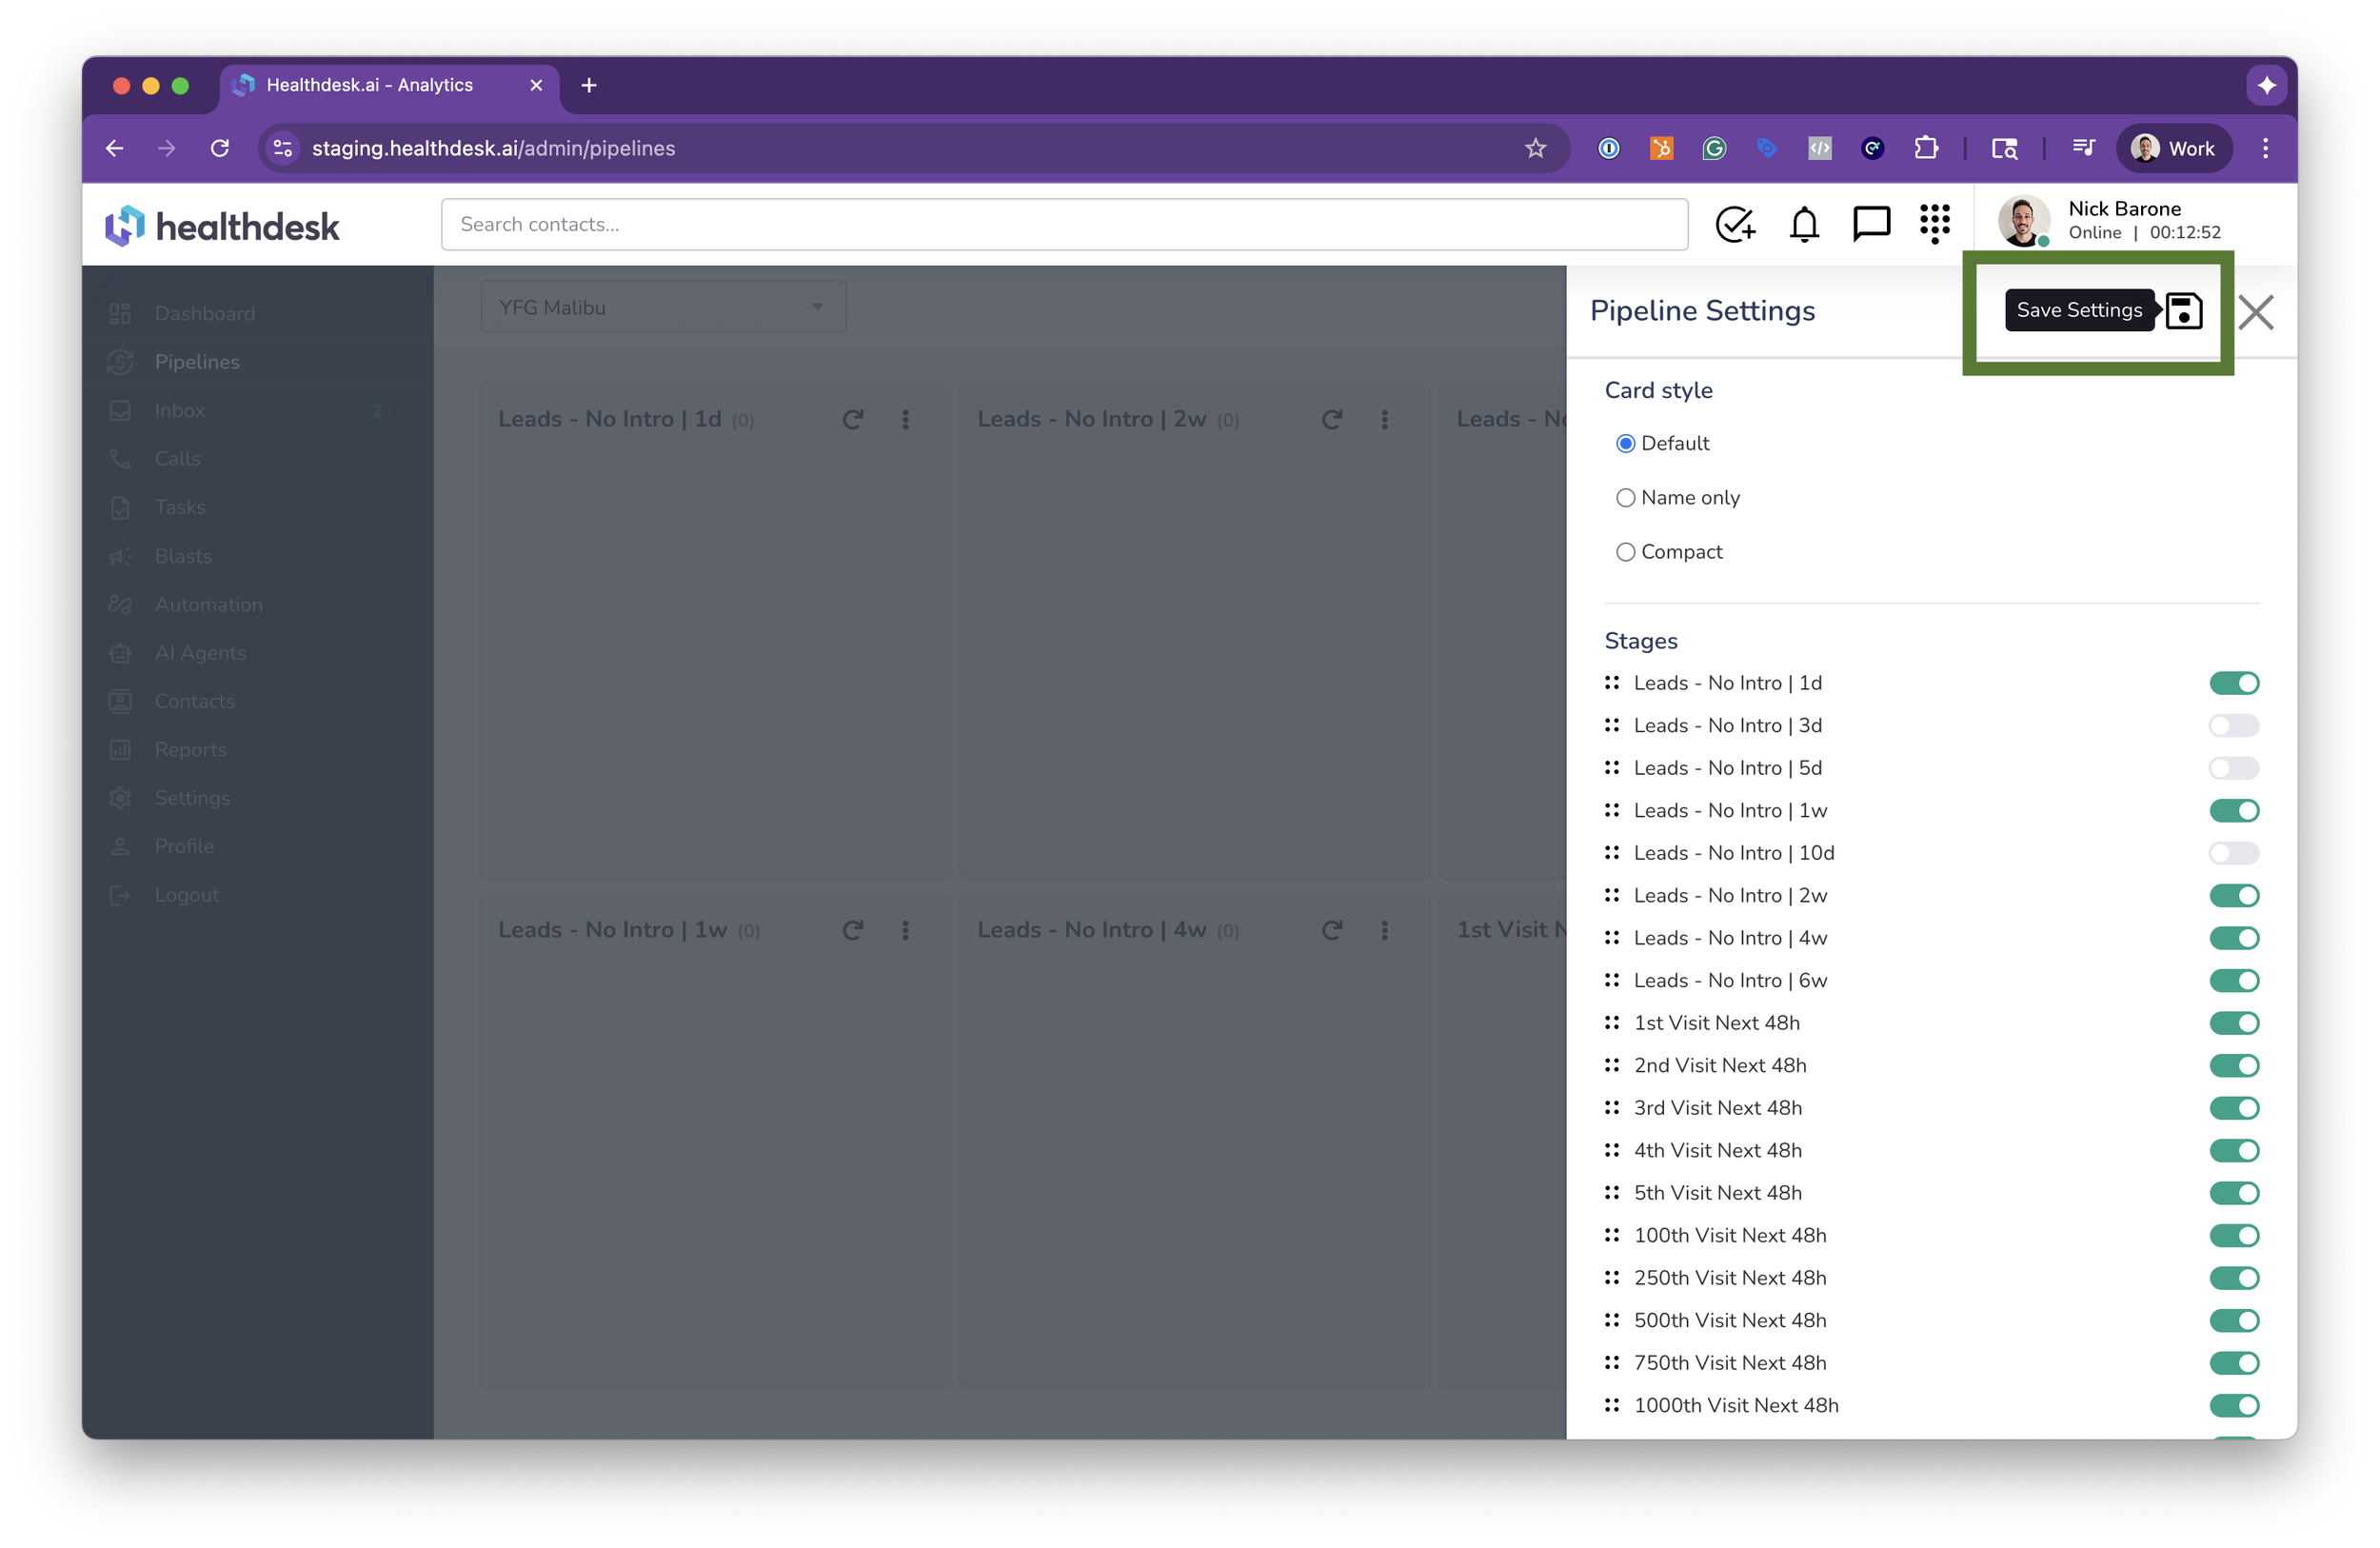2380x1548 pixels.
Task: Open the YFG Malibu pipeline dropdown
Action: 663,308
